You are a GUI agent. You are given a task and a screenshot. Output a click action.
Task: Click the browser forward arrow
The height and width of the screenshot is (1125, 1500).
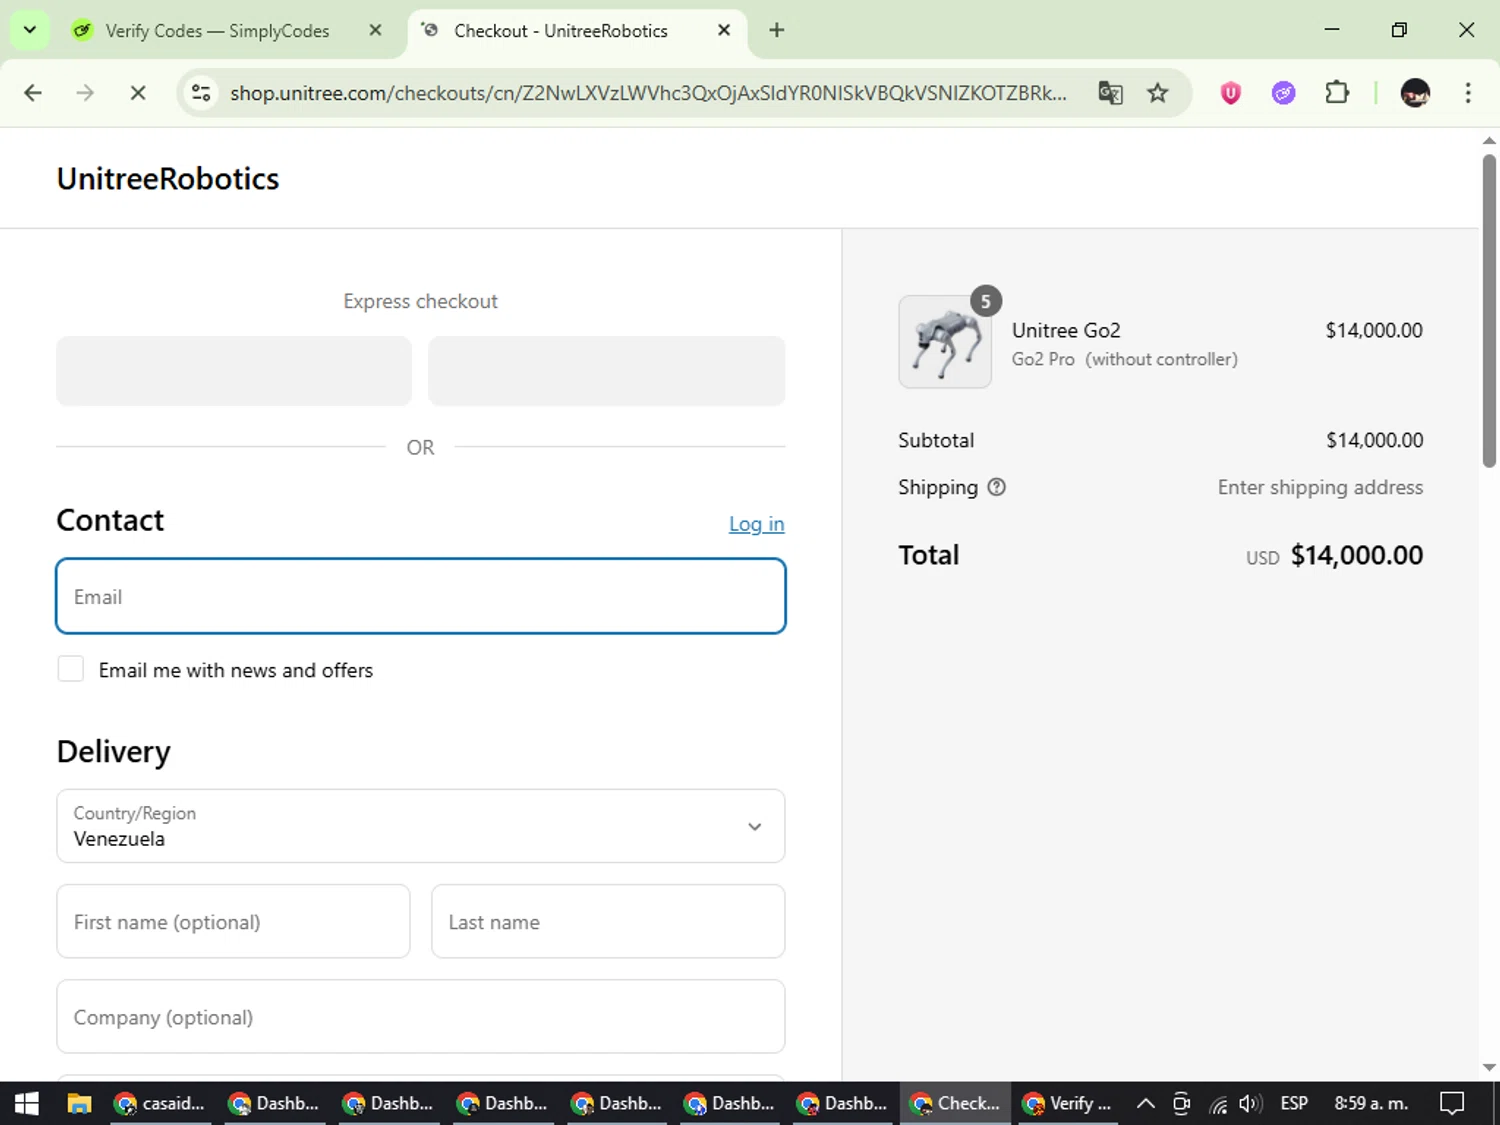coord(85,93)
